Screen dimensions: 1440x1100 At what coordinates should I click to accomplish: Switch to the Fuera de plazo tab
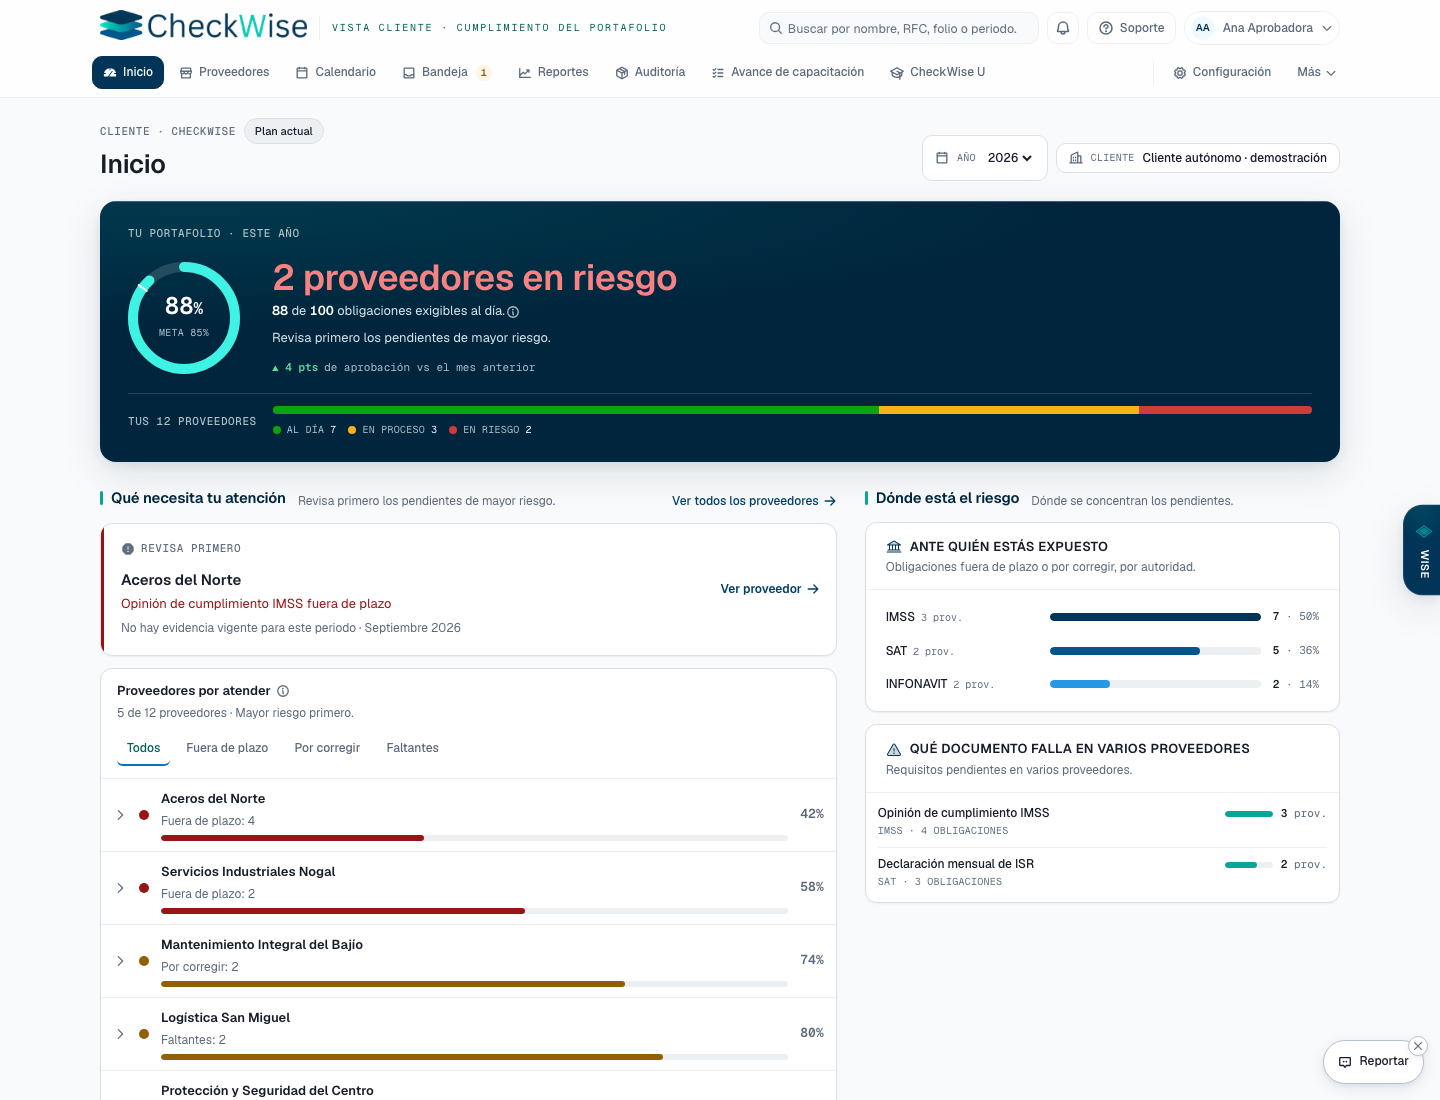pos(227,748)
